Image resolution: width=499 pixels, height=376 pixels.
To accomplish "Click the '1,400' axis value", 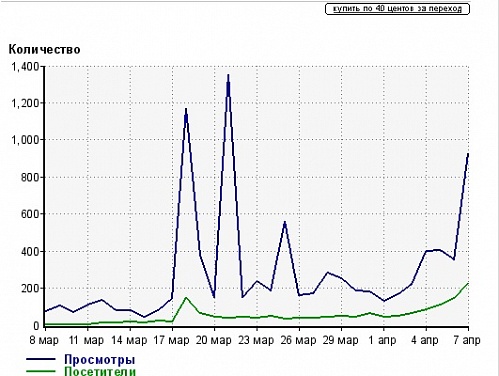I will pos(25,67).
